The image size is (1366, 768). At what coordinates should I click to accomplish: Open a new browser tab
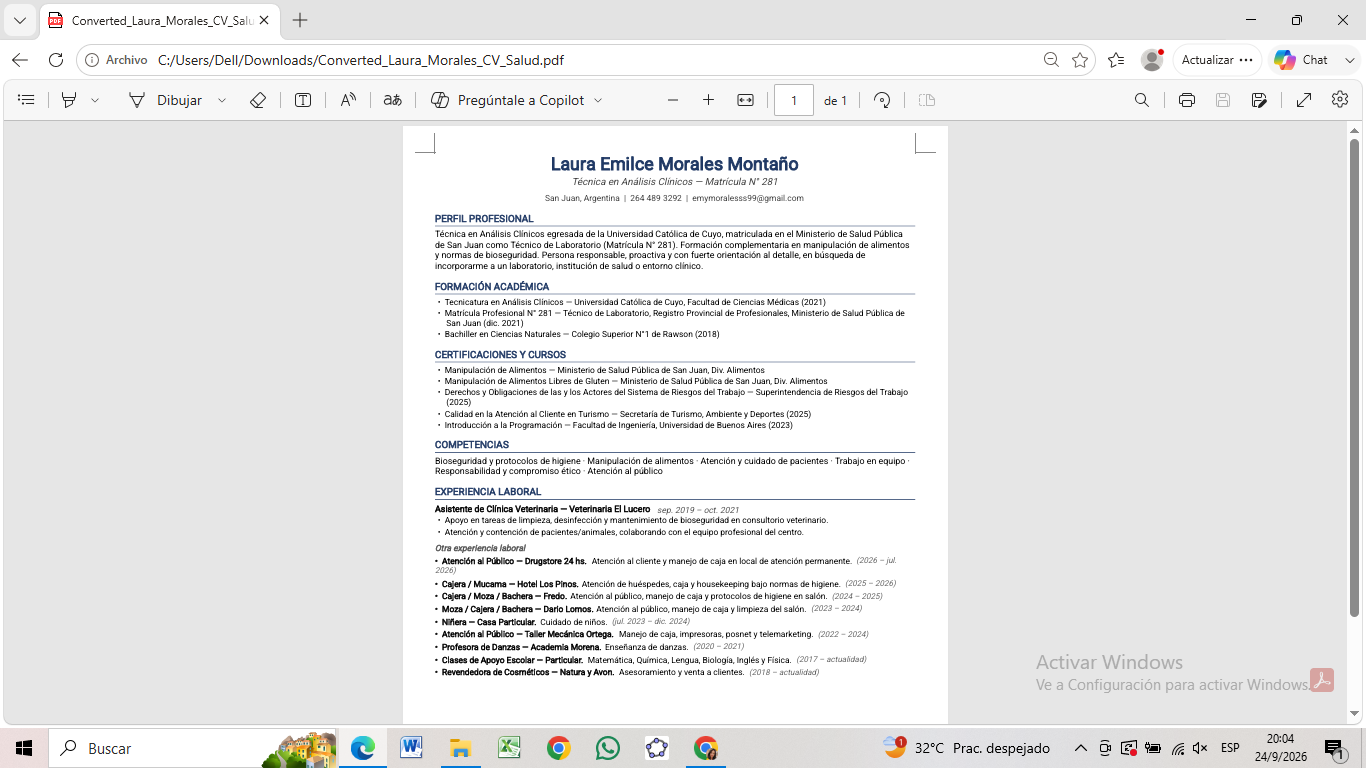coord(300,20)
